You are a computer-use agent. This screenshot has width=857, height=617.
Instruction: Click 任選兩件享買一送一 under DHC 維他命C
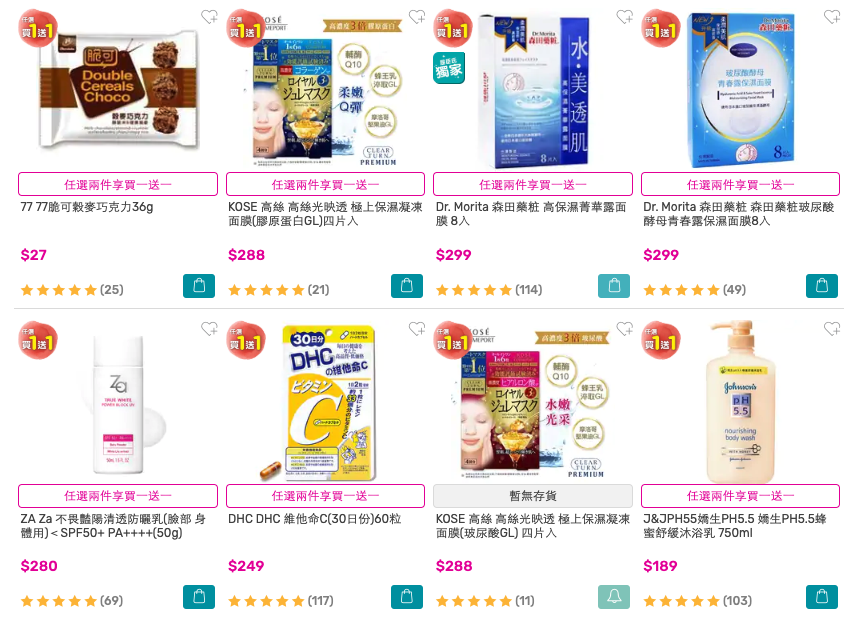(x=325, y=496)
